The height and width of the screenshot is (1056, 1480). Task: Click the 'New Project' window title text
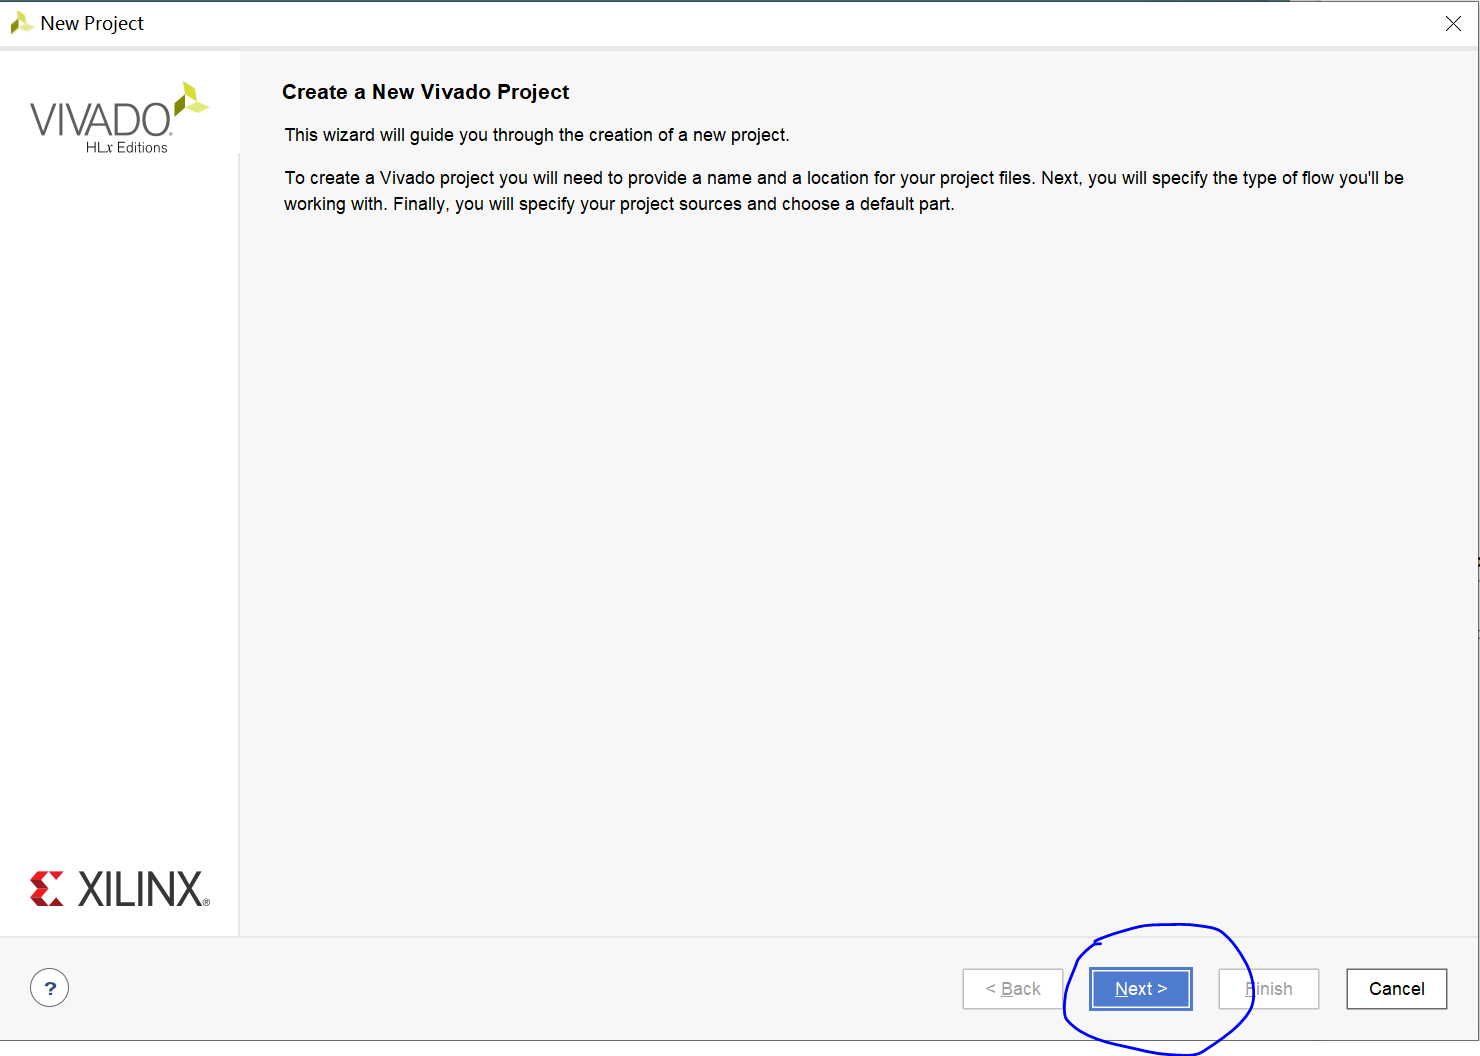(92, 23)
